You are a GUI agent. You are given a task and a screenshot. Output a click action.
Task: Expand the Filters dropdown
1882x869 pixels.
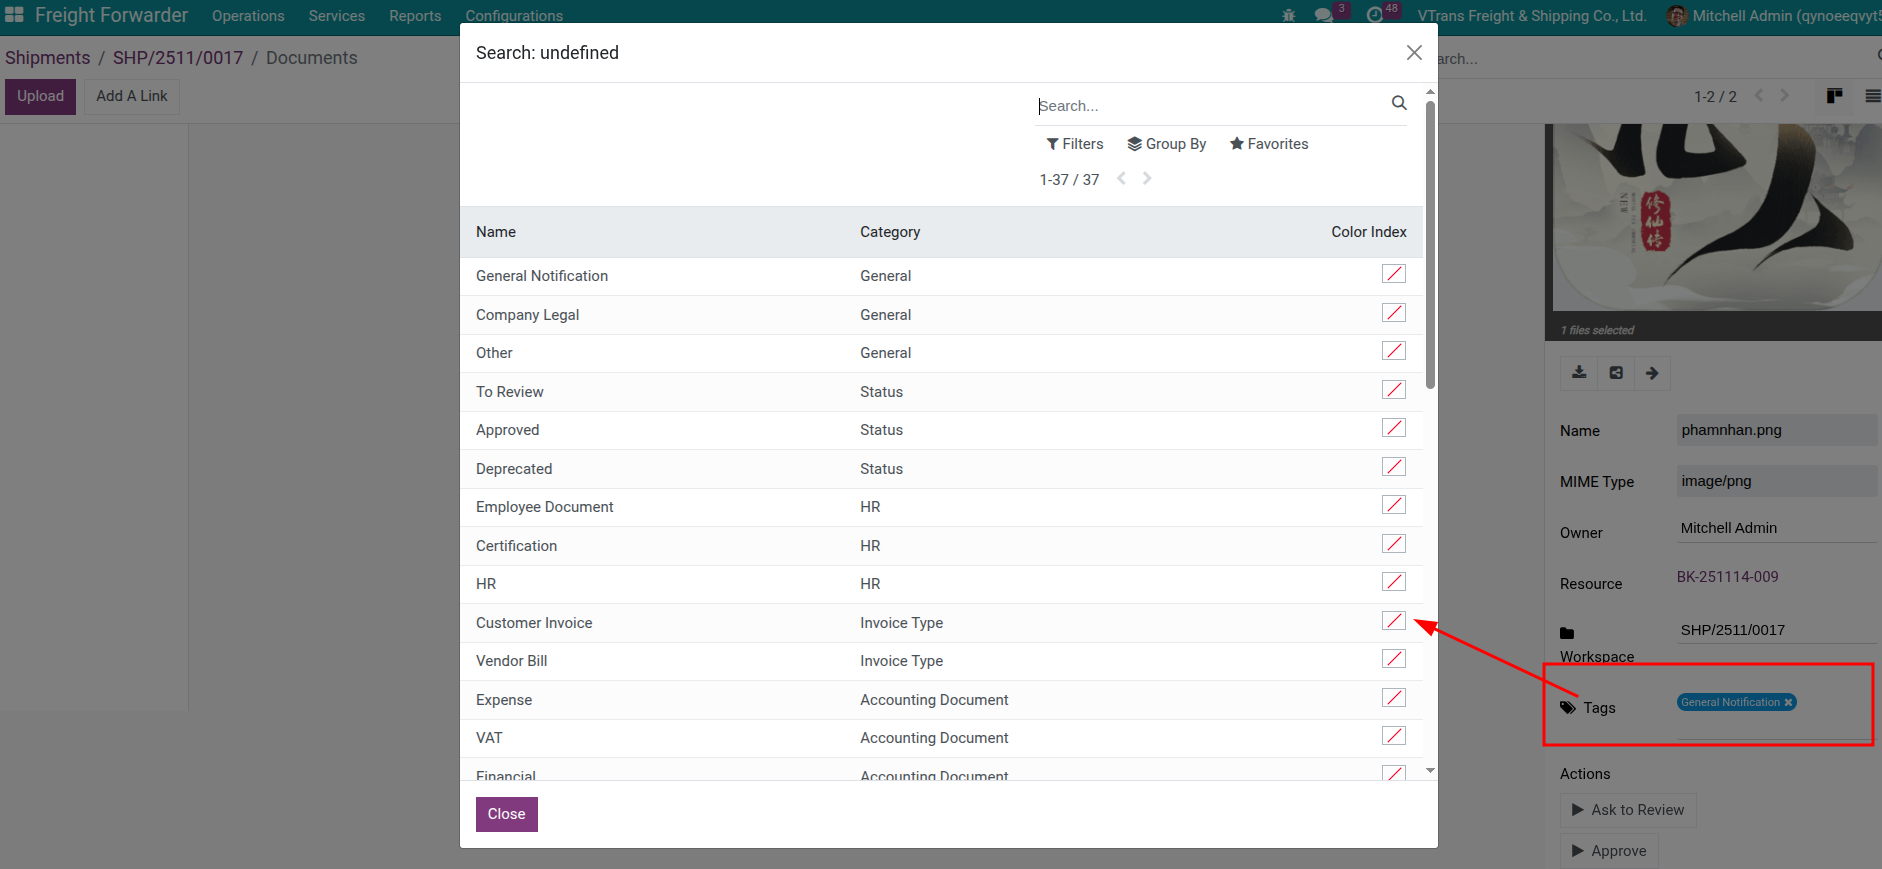coord(1075,144)
